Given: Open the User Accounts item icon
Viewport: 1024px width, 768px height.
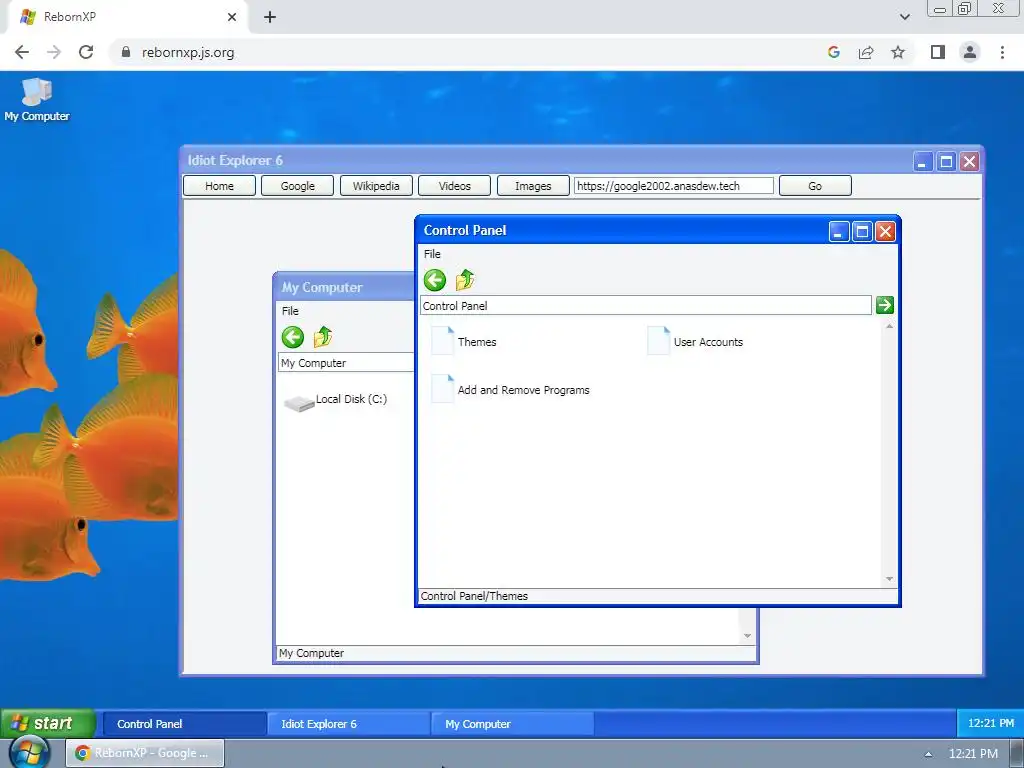Looking at the screenshot, I should pos(658,341).
